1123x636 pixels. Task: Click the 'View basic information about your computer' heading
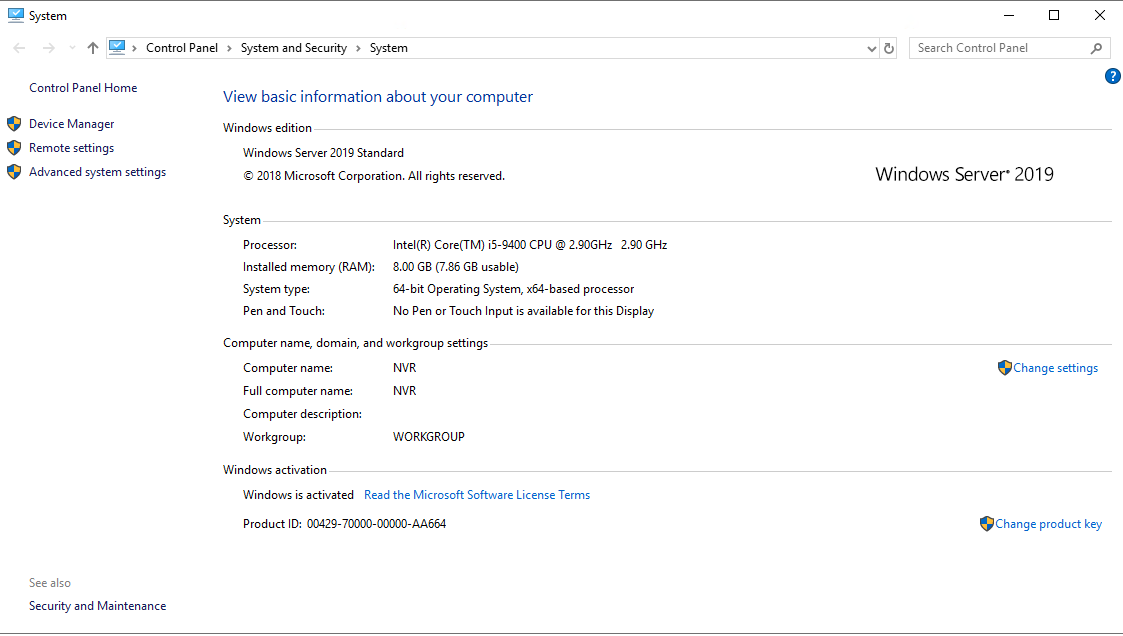pyautogui.click(x=378, y=97)
